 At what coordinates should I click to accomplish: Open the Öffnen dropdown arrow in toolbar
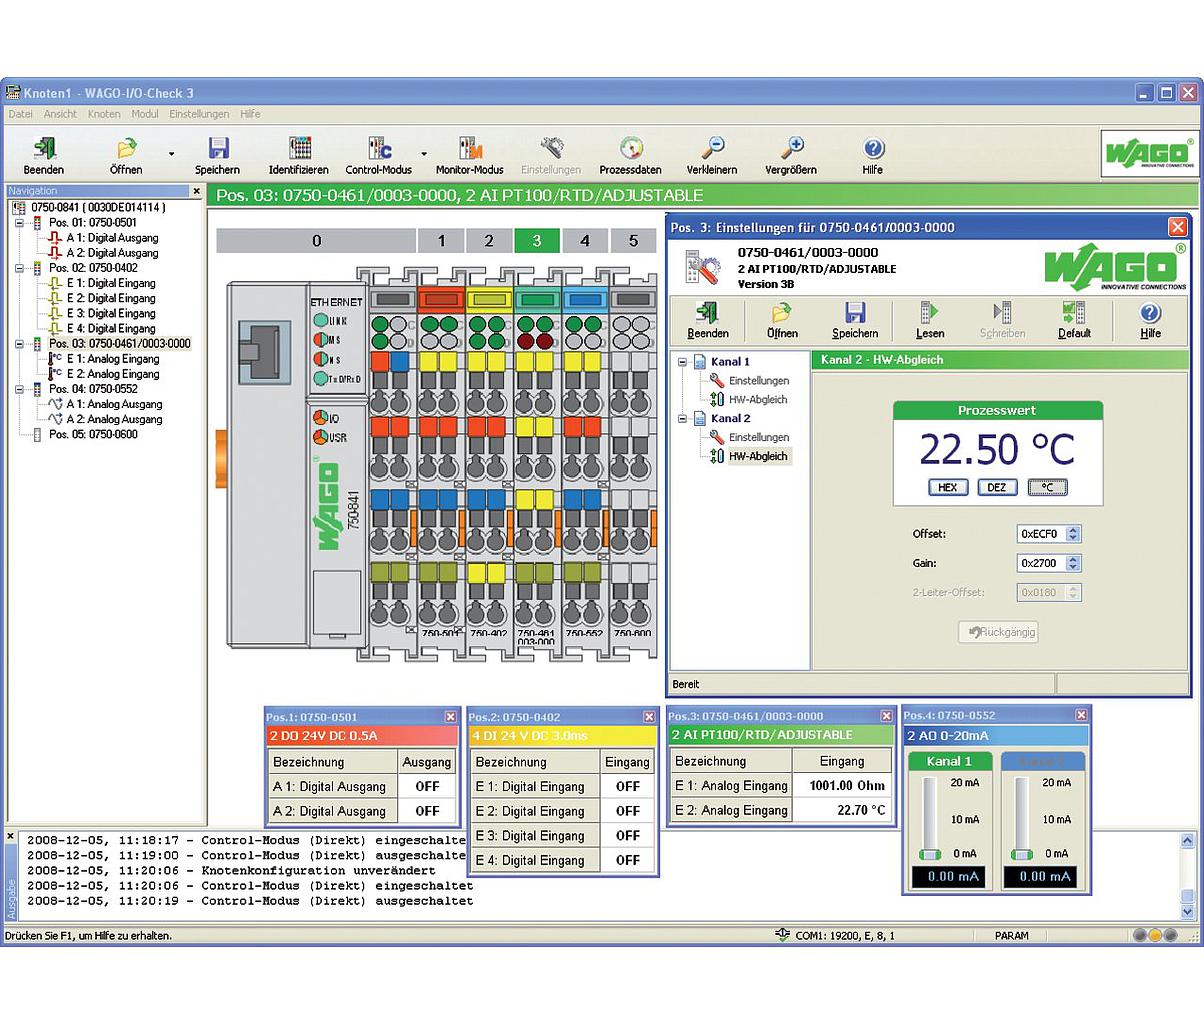[x=171, y=154]
